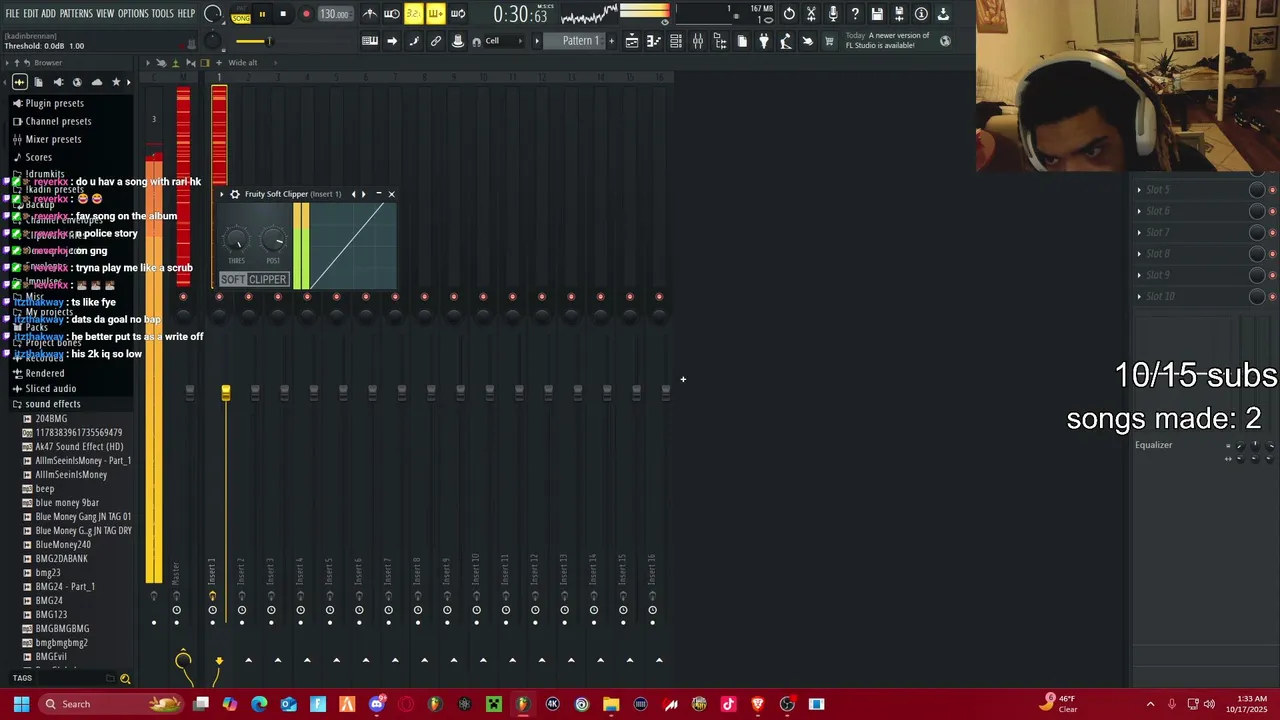Image resolution: width=1280 pixels, height=720 pixels.
Task: Go to next preset in Fruity Soft Clipper
Action: click(x=363, y=194)
